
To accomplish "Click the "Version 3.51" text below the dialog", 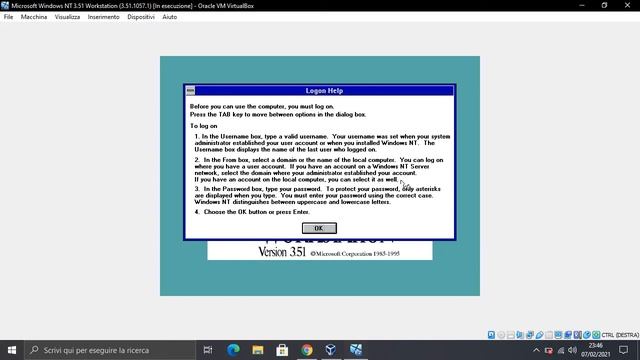I will (282, 252).
